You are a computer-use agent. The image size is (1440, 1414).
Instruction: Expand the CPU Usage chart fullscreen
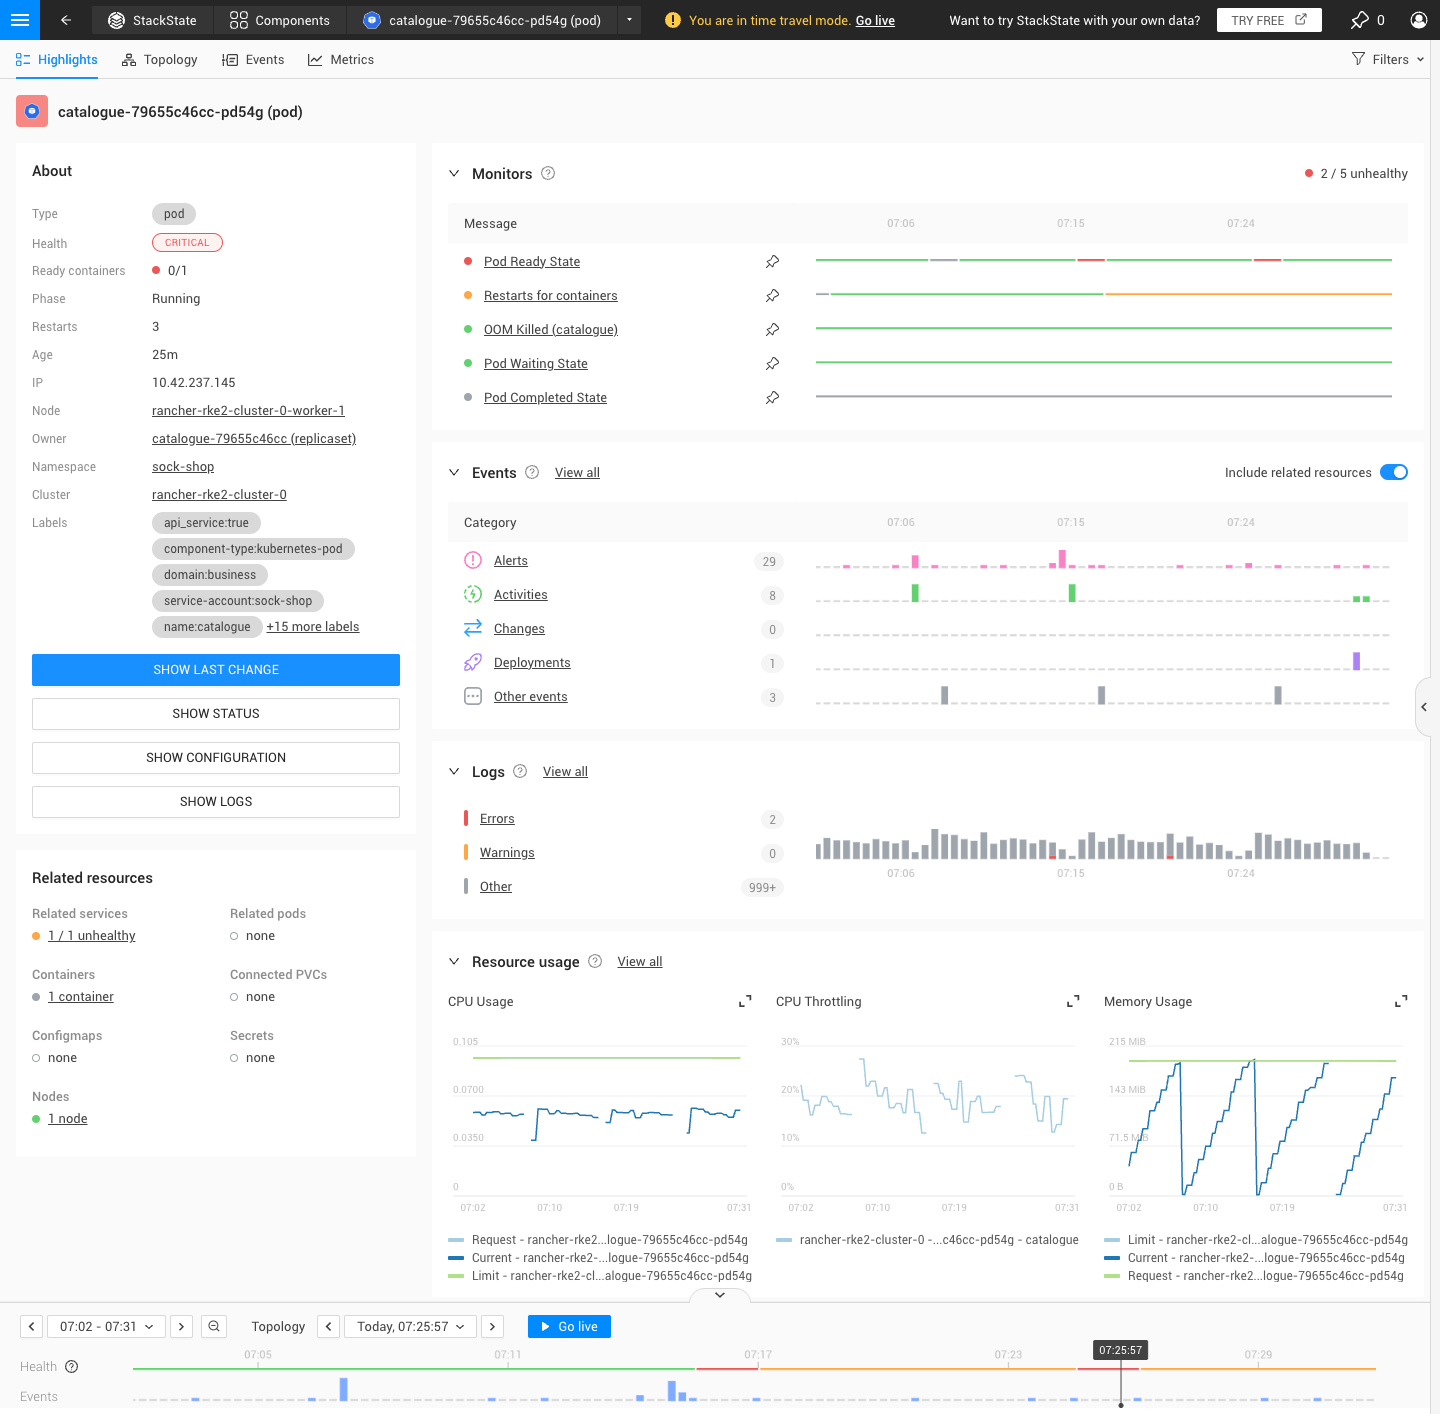pyautogui.click(x=745, y=1002)
